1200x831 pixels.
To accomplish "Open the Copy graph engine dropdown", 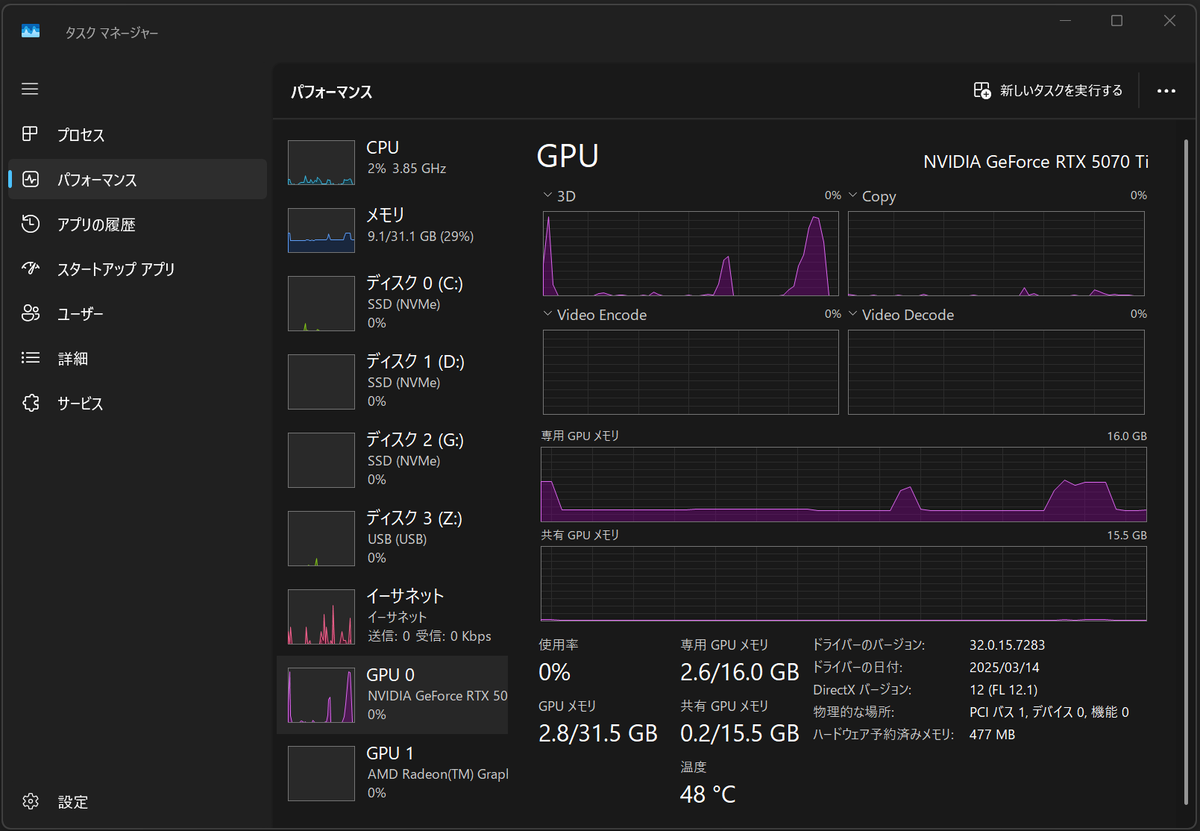I will [853, 196].
